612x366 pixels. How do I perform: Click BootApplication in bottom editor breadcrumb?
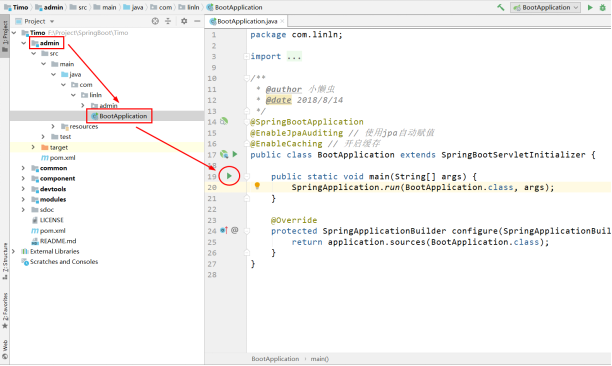tap(275, 359)
